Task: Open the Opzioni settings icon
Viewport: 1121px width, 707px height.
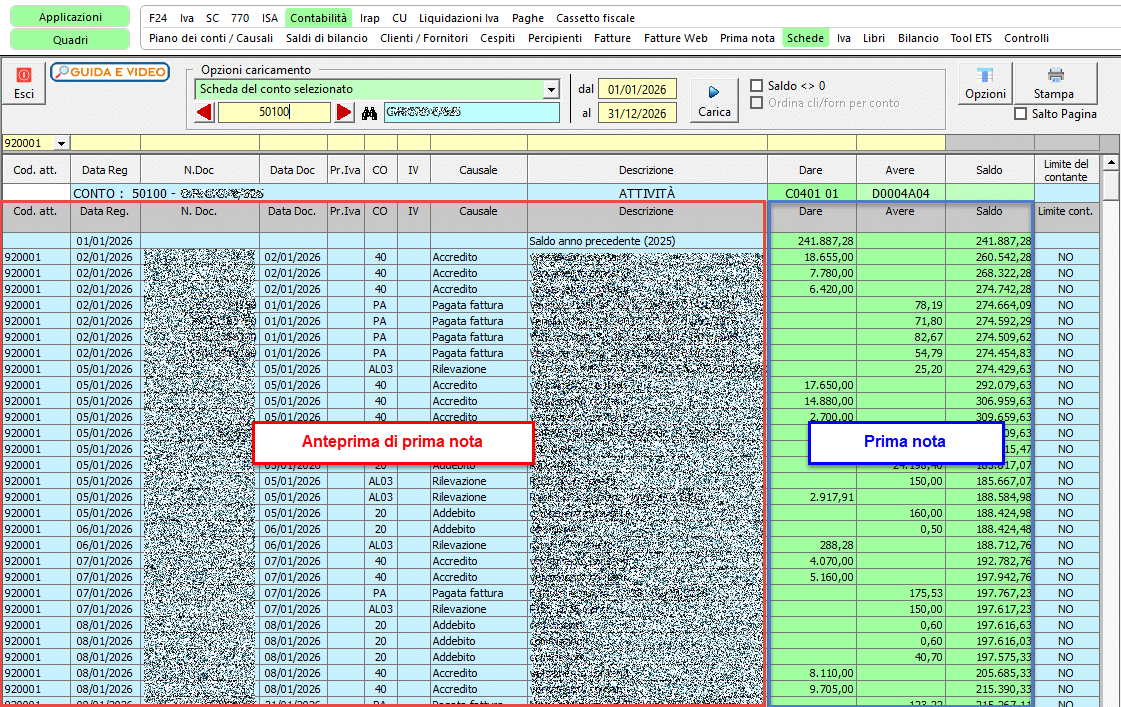Action: (x=985, y=84)
